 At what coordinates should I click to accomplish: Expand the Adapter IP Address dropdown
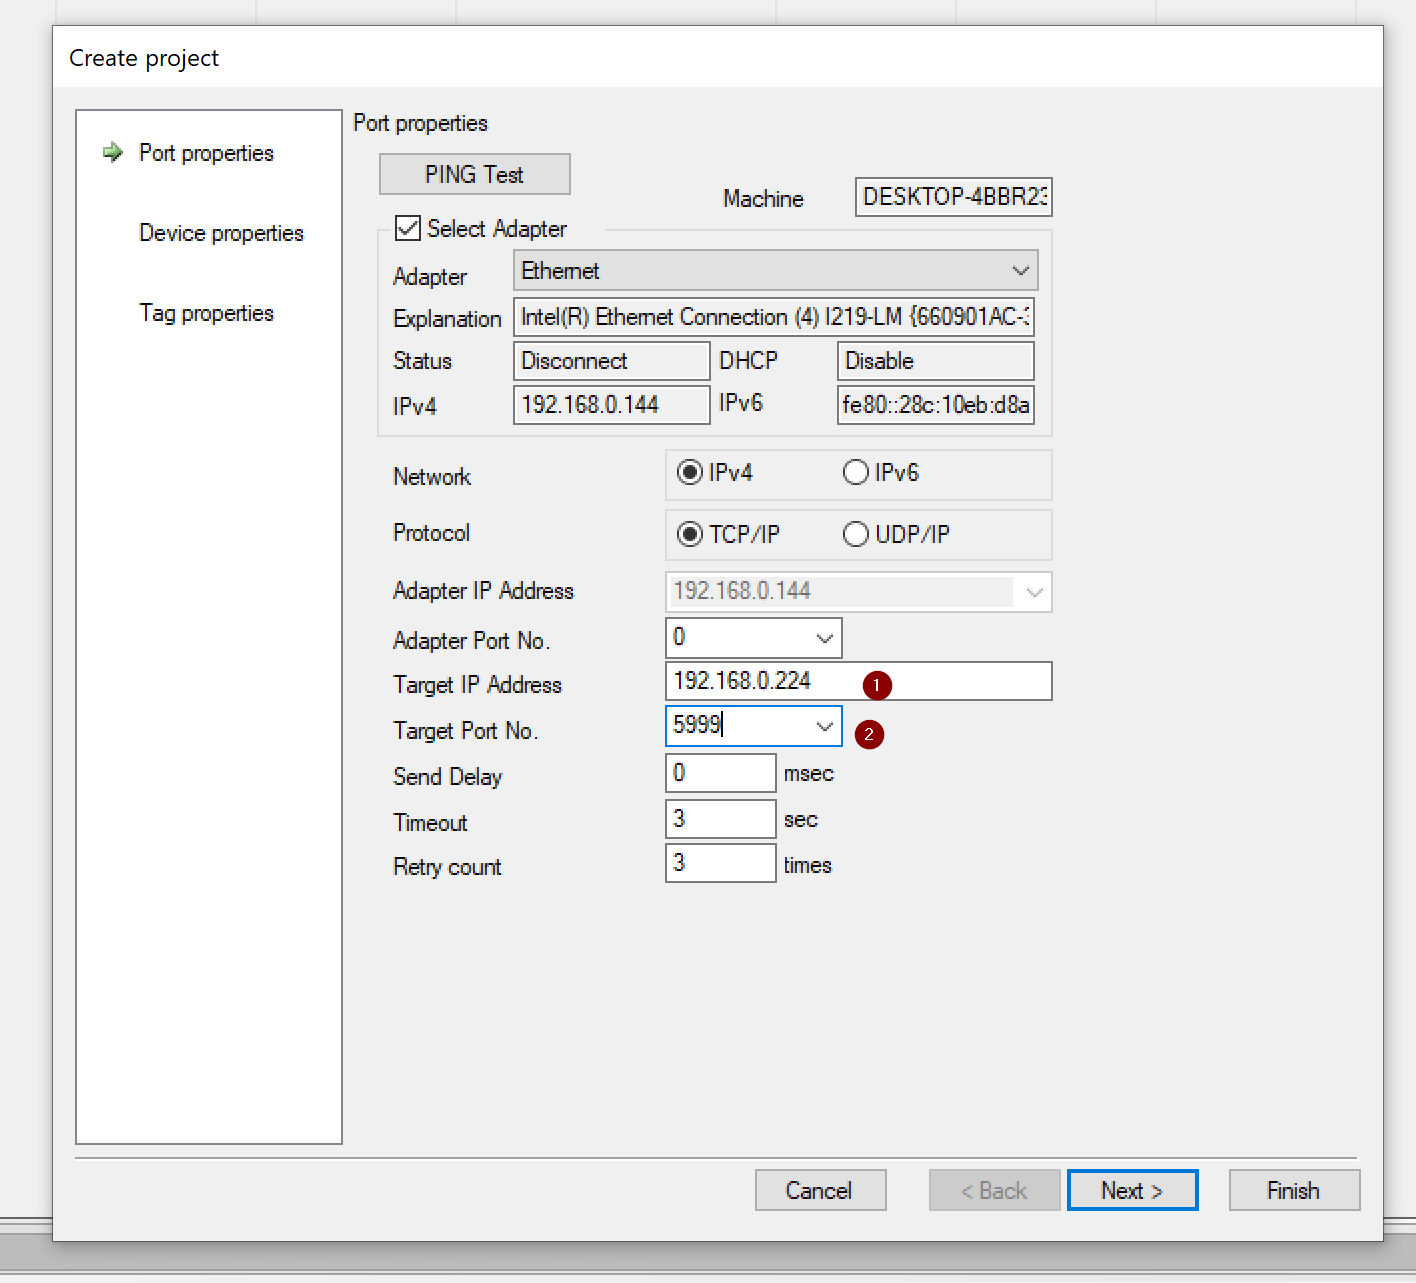tap(1034, 592)
